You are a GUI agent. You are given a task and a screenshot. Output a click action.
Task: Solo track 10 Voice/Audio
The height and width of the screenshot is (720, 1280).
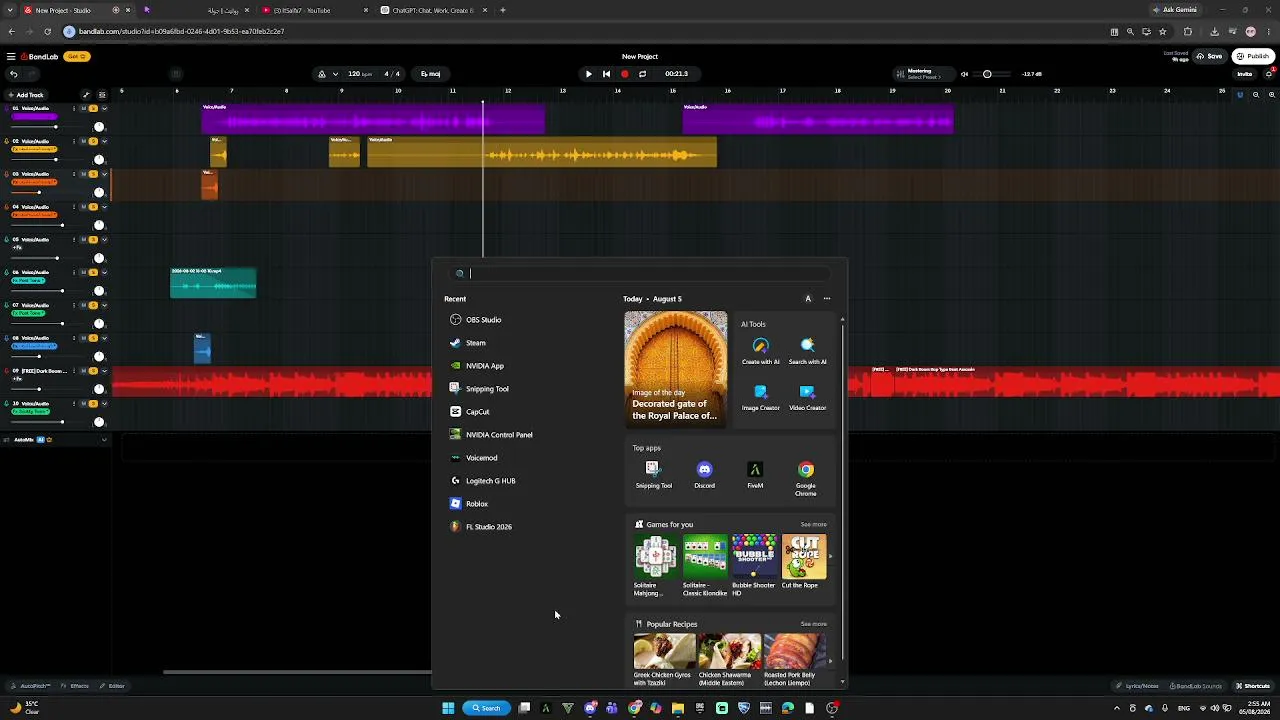[94, 404]
